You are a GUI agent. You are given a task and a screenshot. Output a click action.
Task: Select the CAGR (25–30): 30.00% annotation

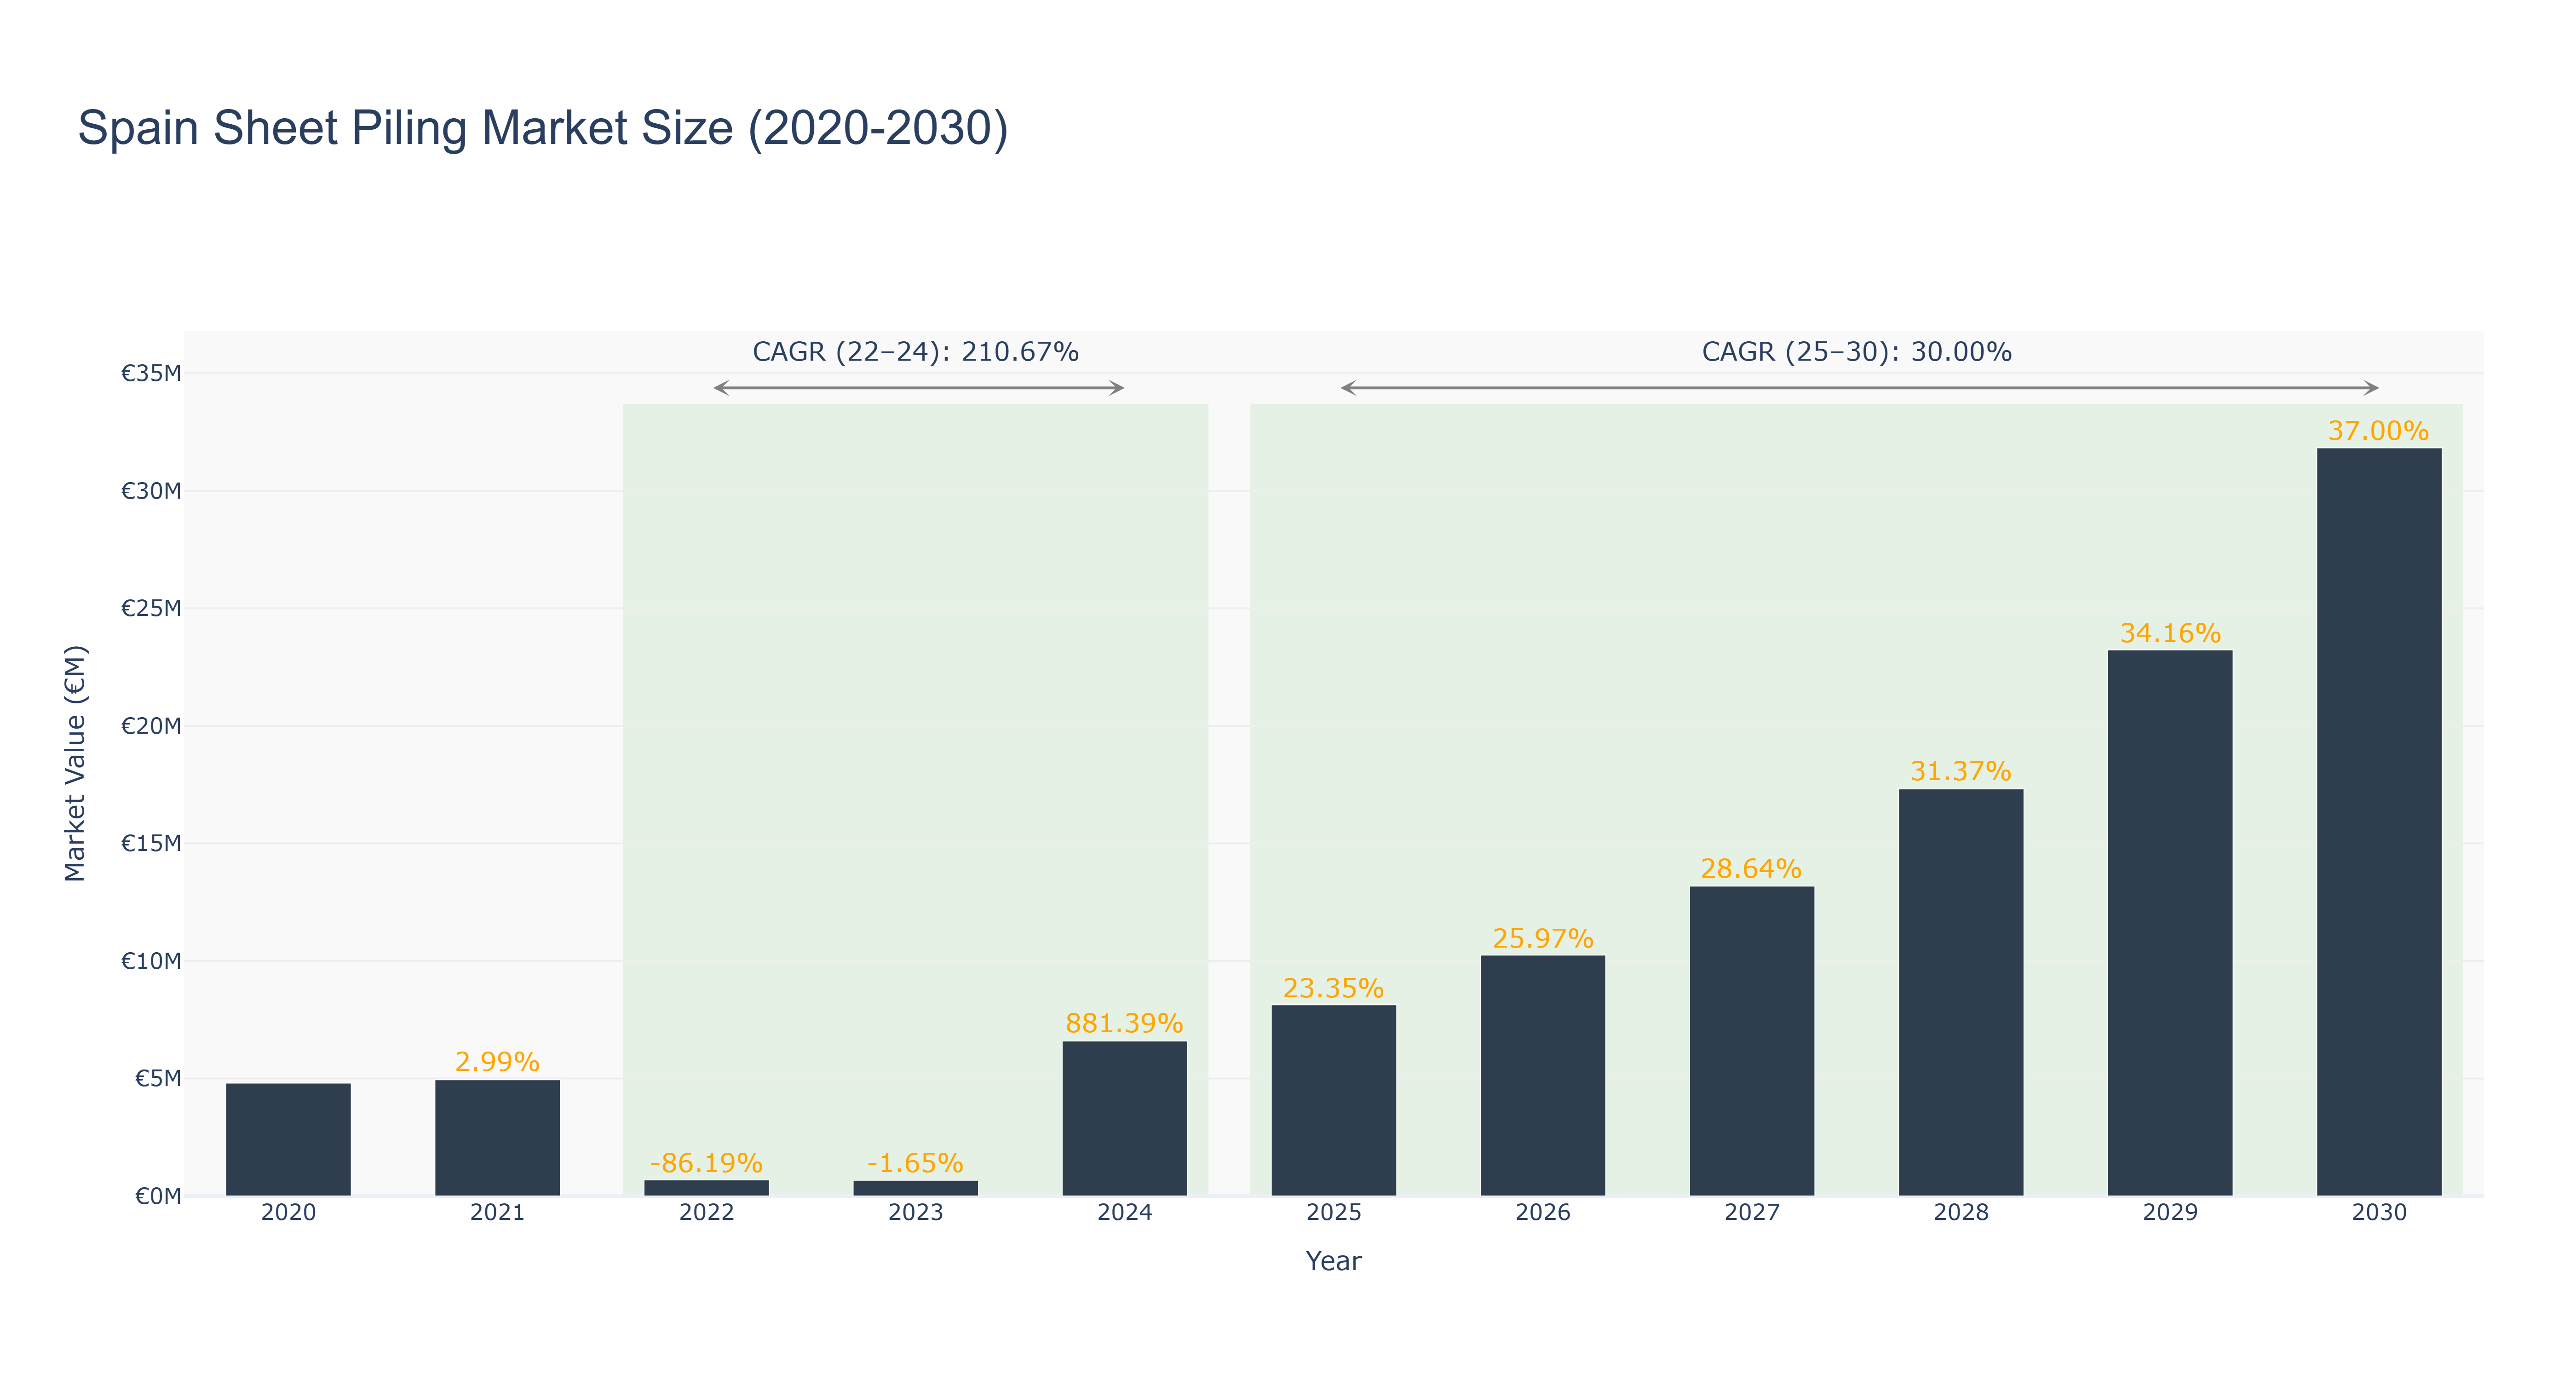[x=1857, y=352]
